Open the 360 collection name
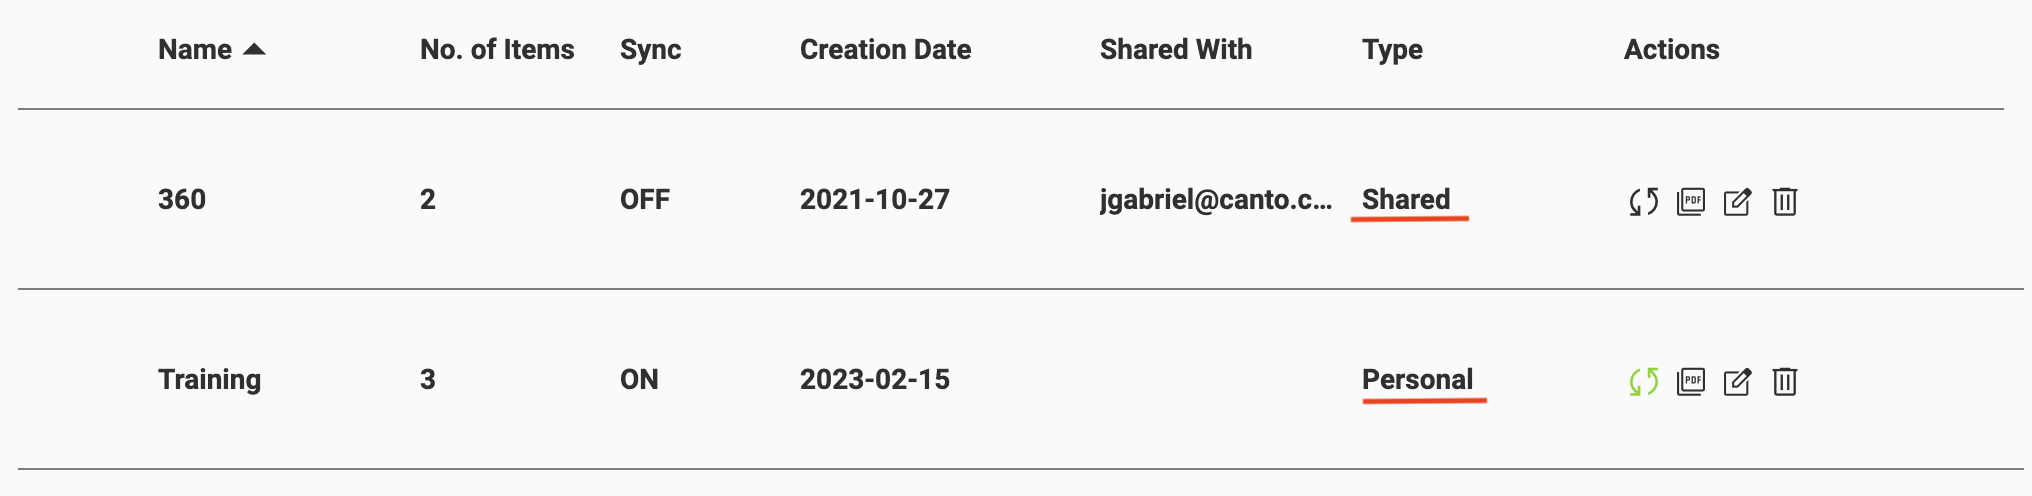Screen dimensions: 2032x496 [x=182, y=199]
